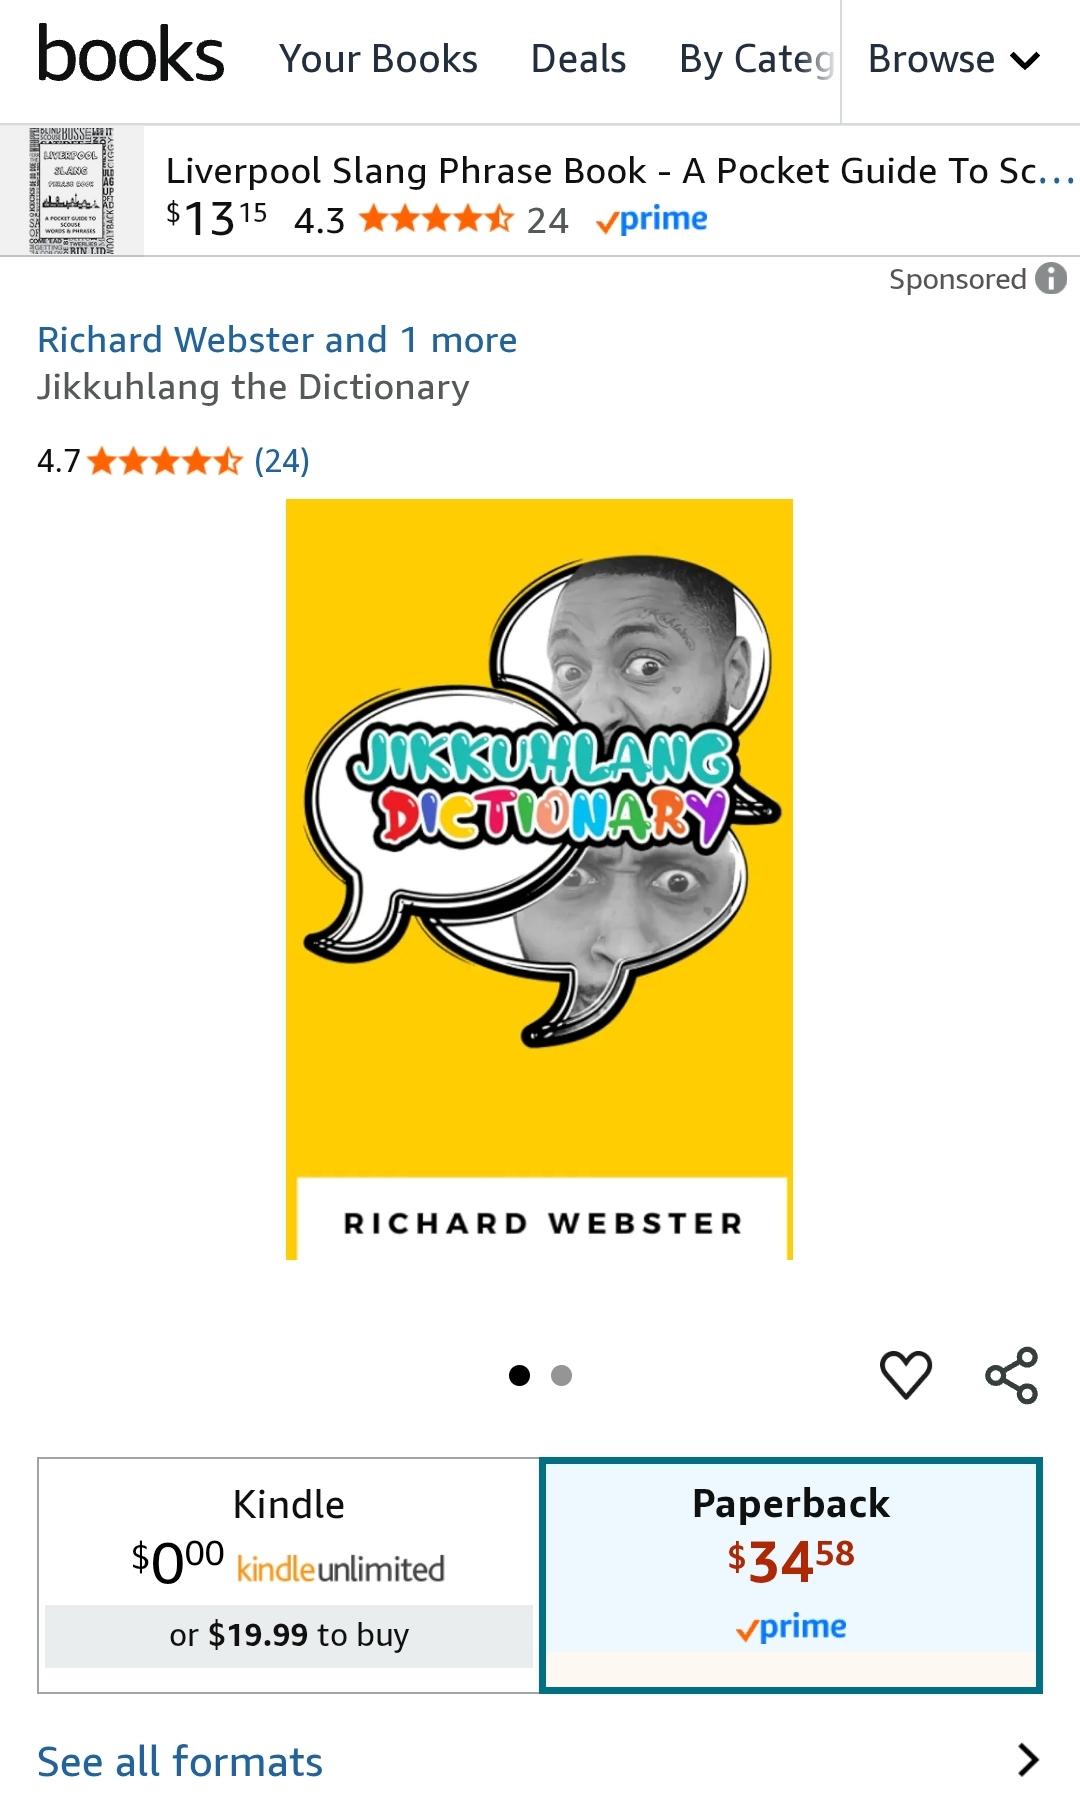Open the books logo home
The height and width of the screenshot is (1808, 1080).
[x=130, y=56]
